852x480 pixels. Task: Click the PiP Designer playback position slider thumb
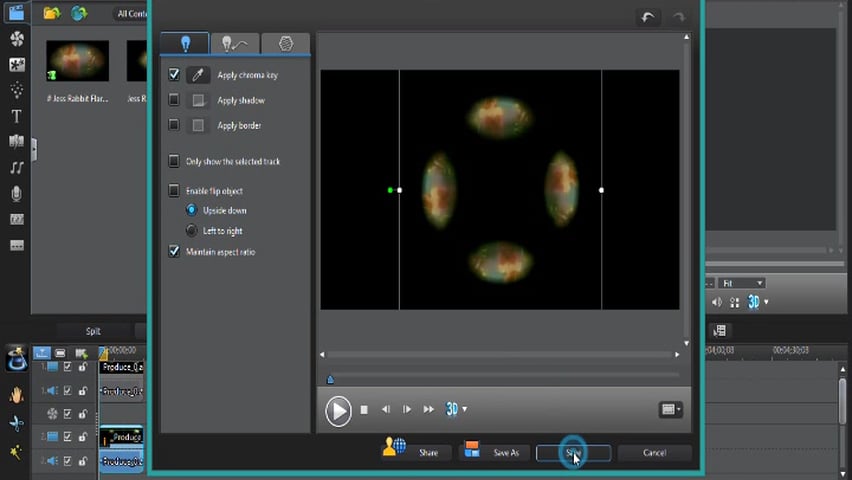[330, 379]
